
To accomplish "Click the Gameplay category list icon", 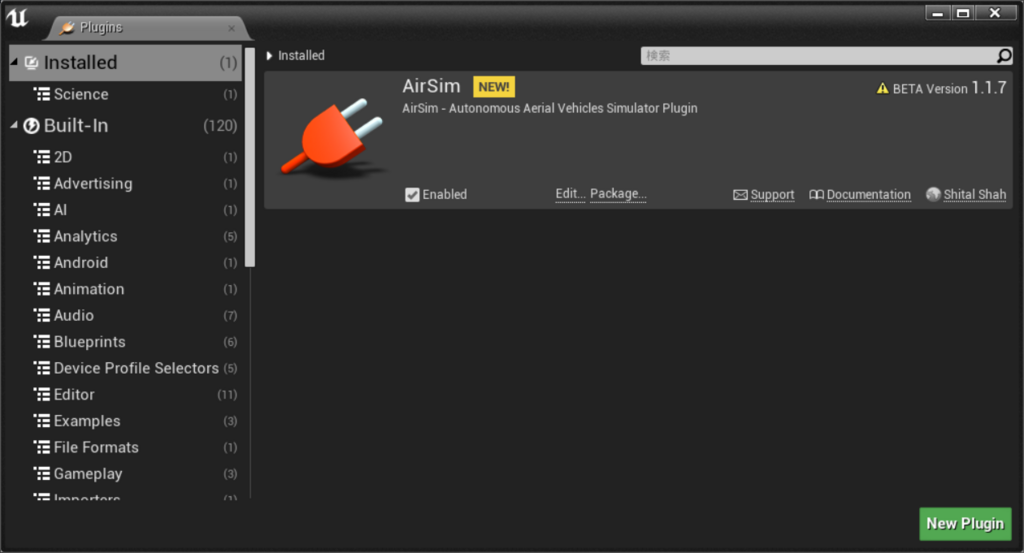I will pyautogui.click(x=42, y=473).
